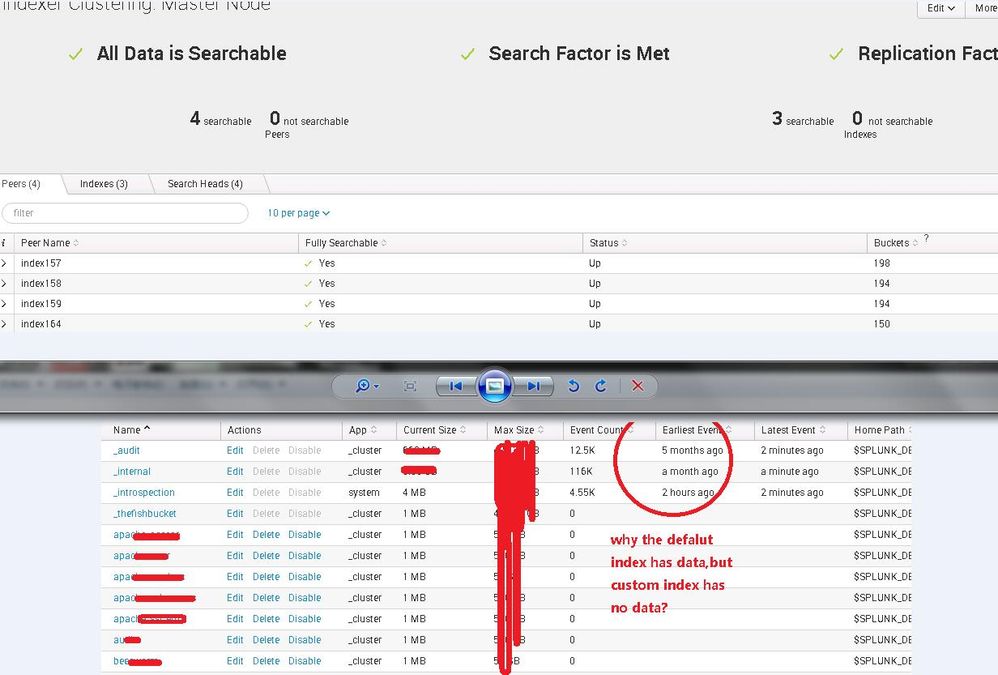The width and height of the screenshot is (998, 675).
Task: Open the 10 per page dropdown
Action: pyautogui.click(x=298, y=213)
